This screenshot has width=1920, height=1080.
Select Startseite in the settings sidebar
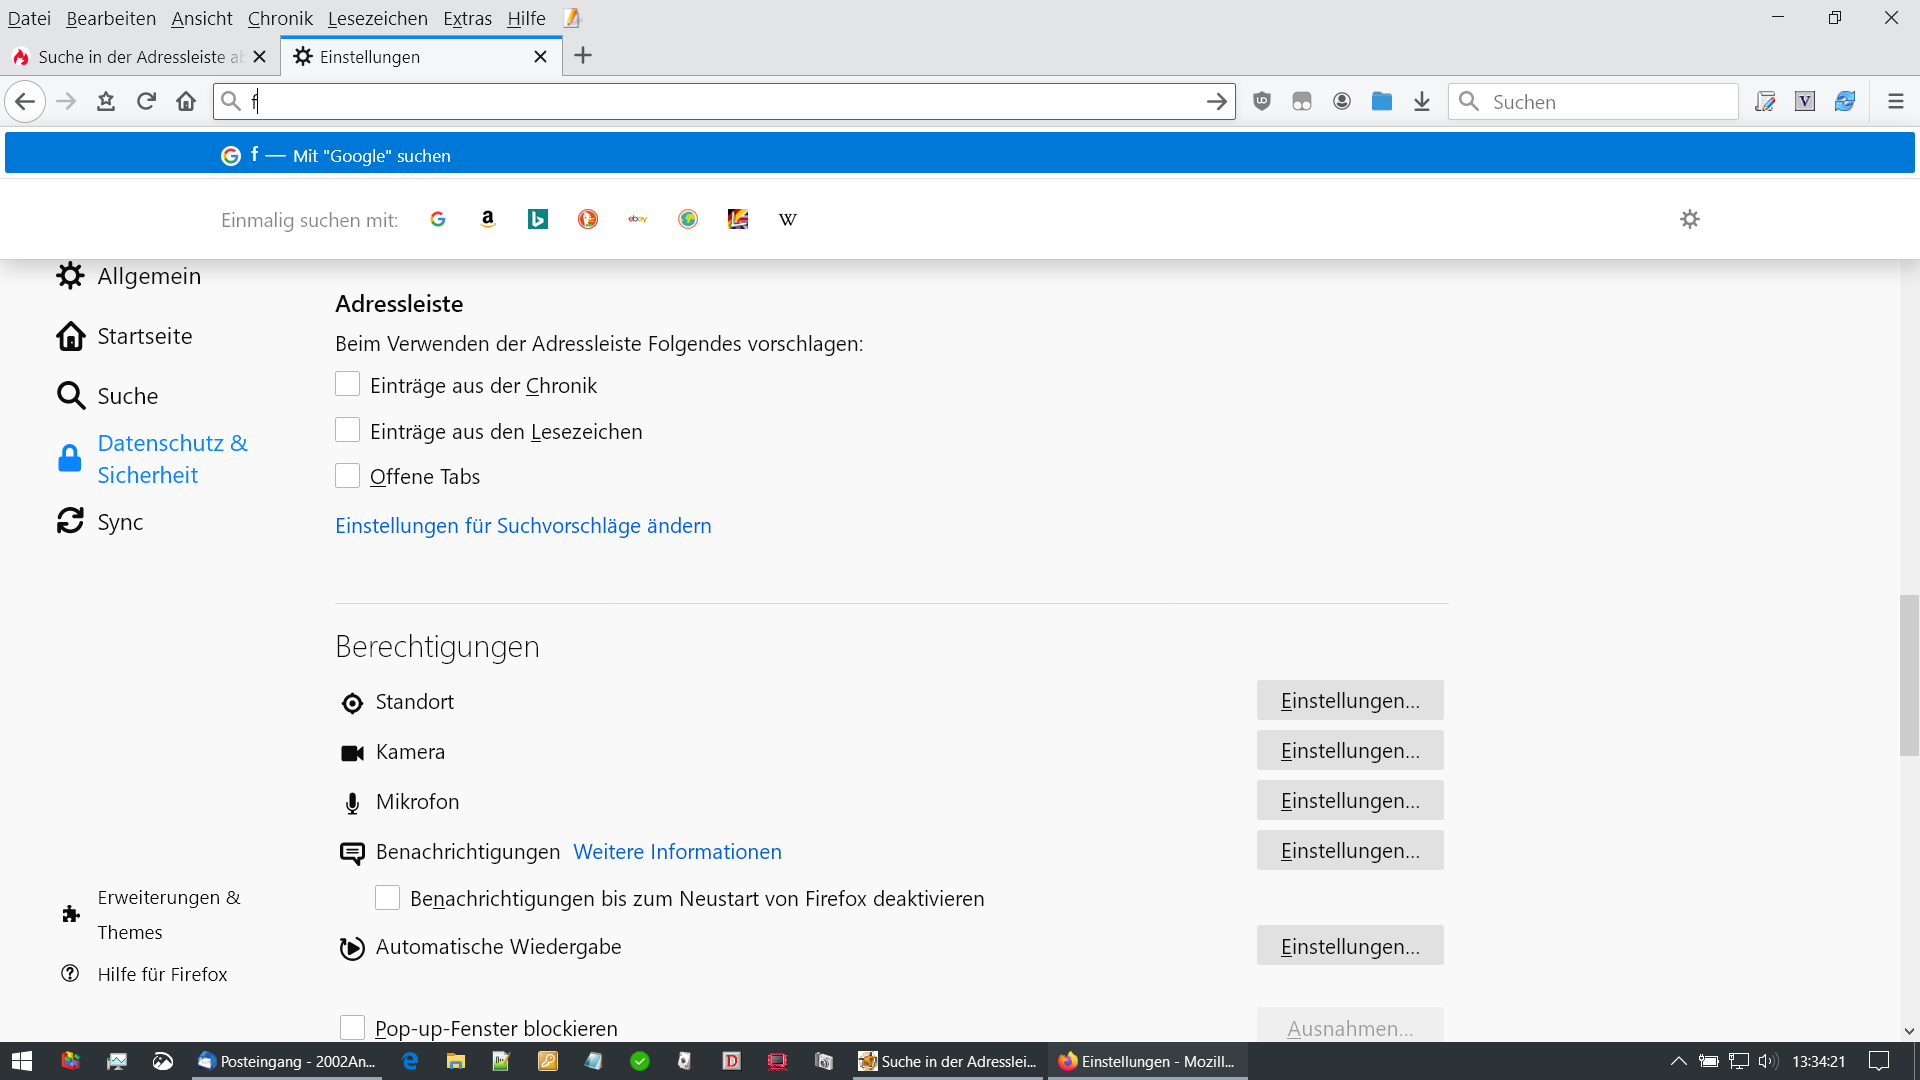144,336
